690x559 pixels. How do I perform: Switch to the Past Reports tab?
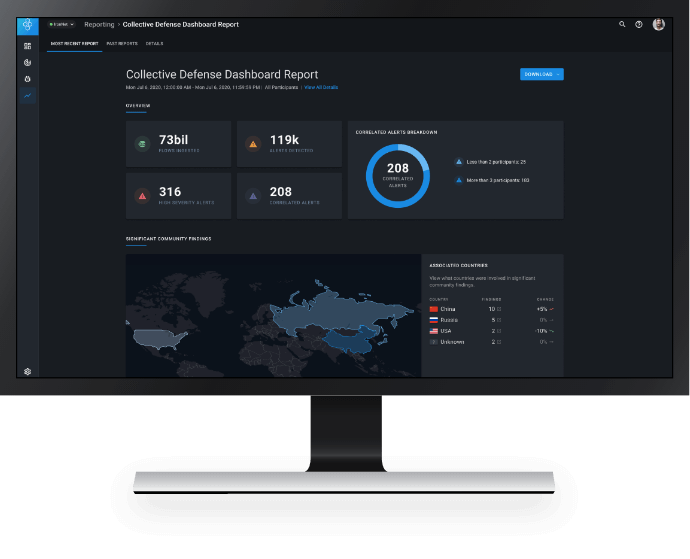coord(122,44)
